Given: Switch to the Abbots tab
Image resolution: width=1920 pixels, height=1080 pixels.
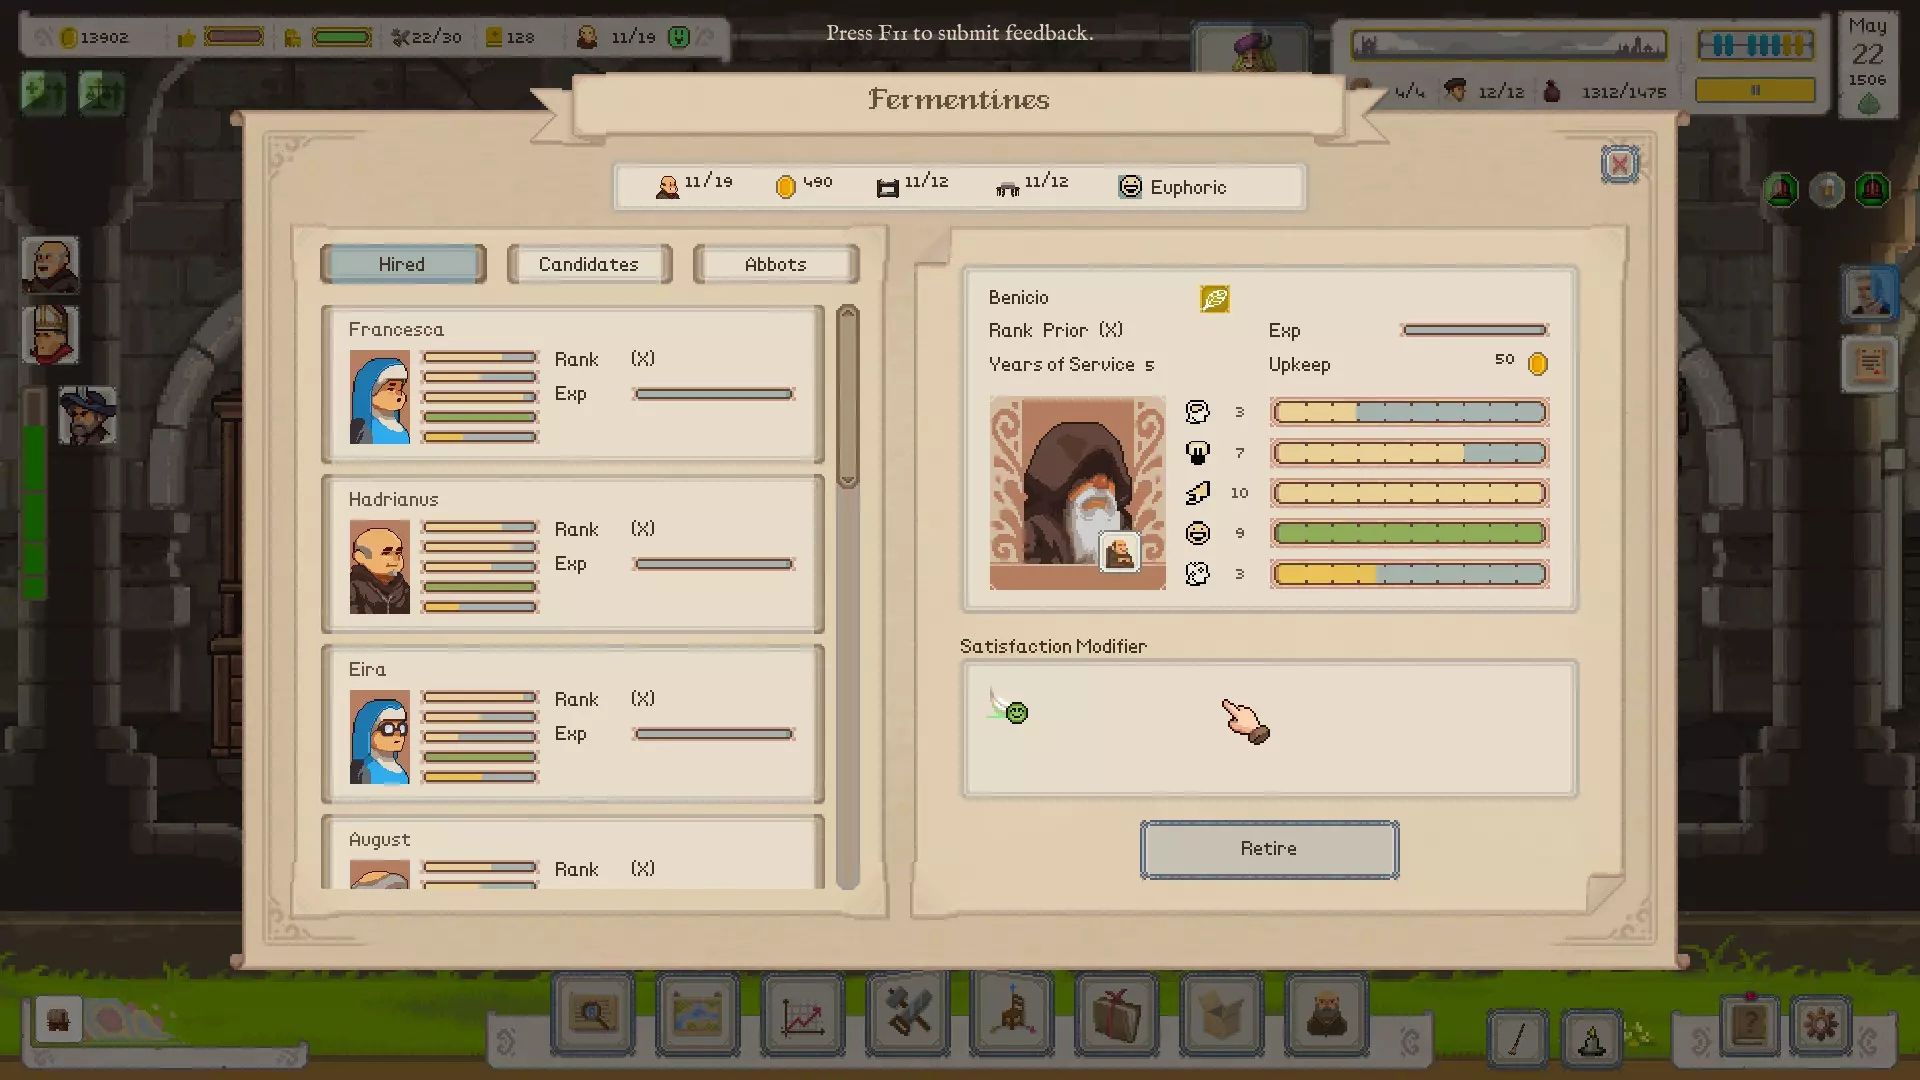Looking at the screenshot, I should (775, 264).
